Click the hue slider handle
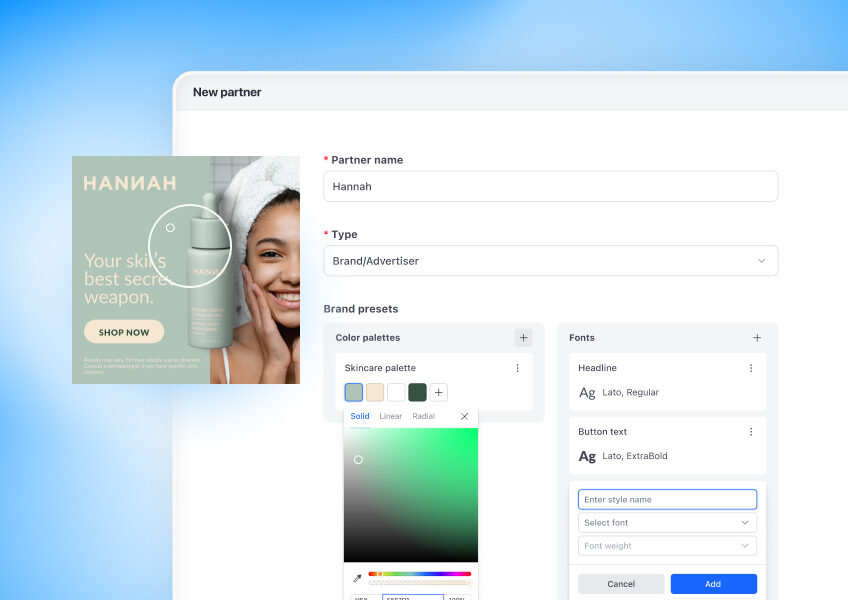Screen dimensions: 848x600 tap(380, 573)
